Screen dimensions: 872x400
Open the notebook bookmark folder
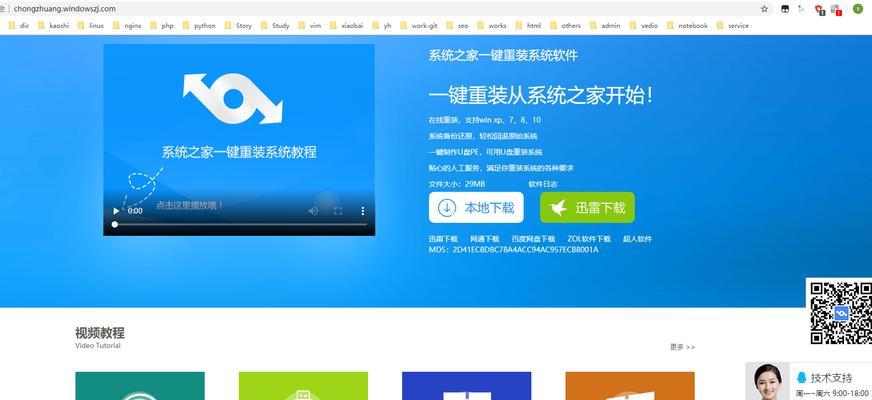point(687,26)
